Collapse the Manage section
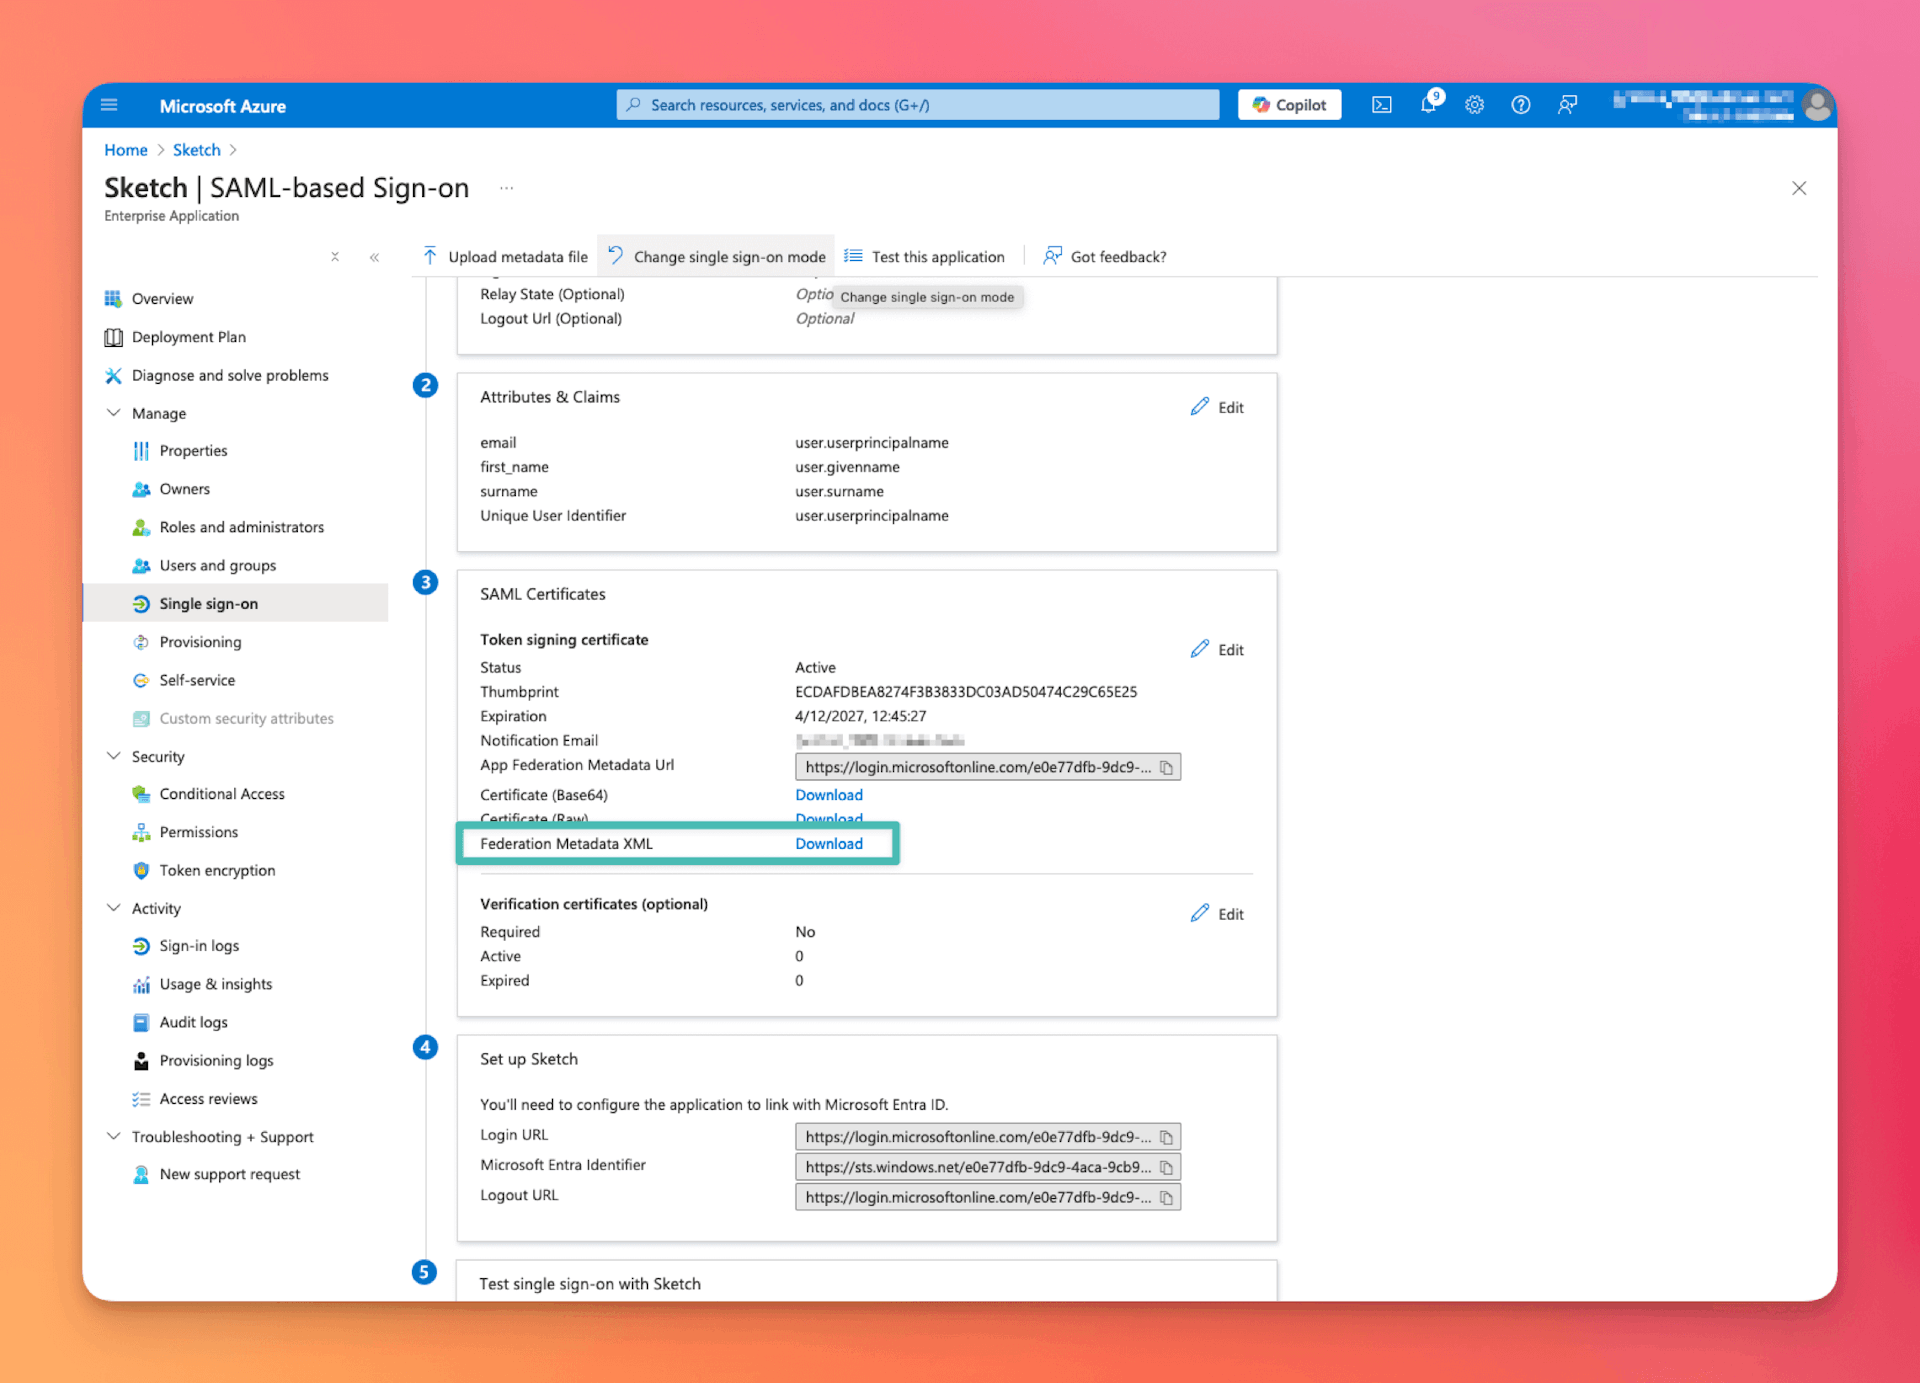The height and width of the screenshot is (1383, 1920). 113,413
